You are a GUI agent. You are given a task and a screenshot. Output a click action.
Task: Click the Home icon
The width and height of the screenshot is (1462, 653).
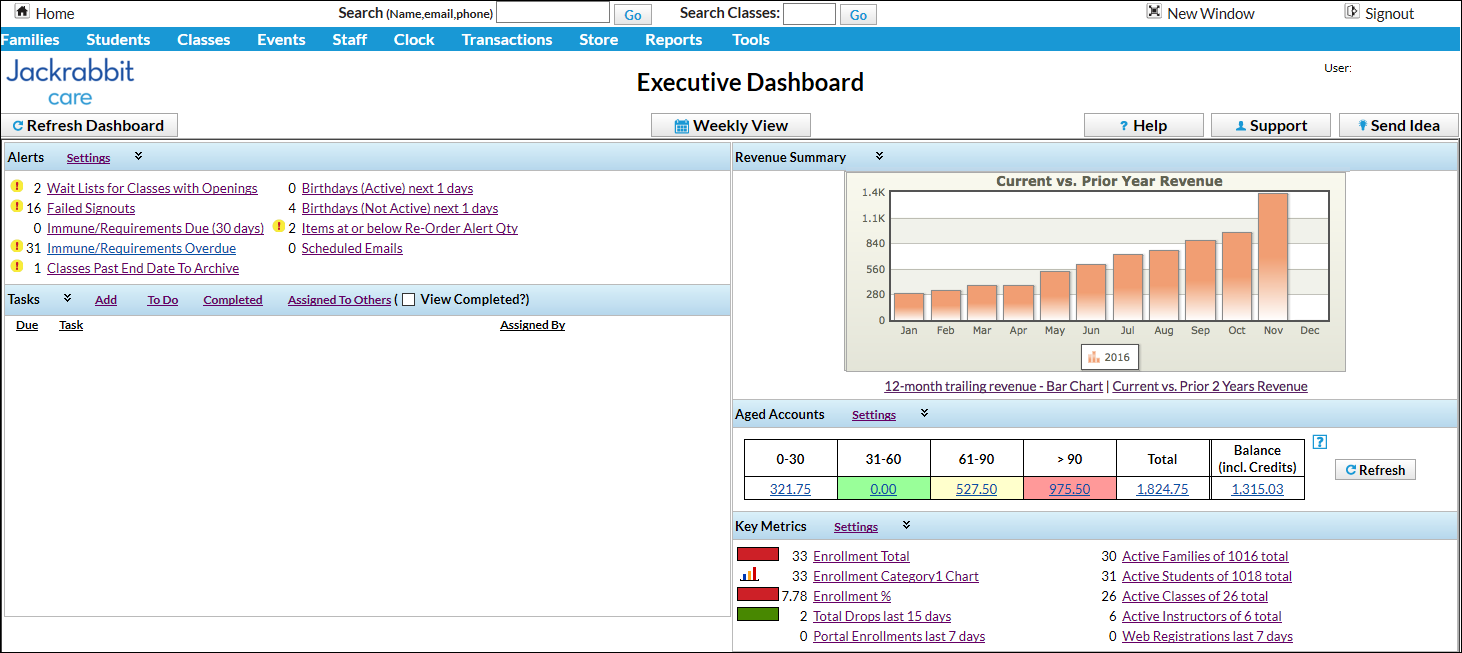click(22, 13)
